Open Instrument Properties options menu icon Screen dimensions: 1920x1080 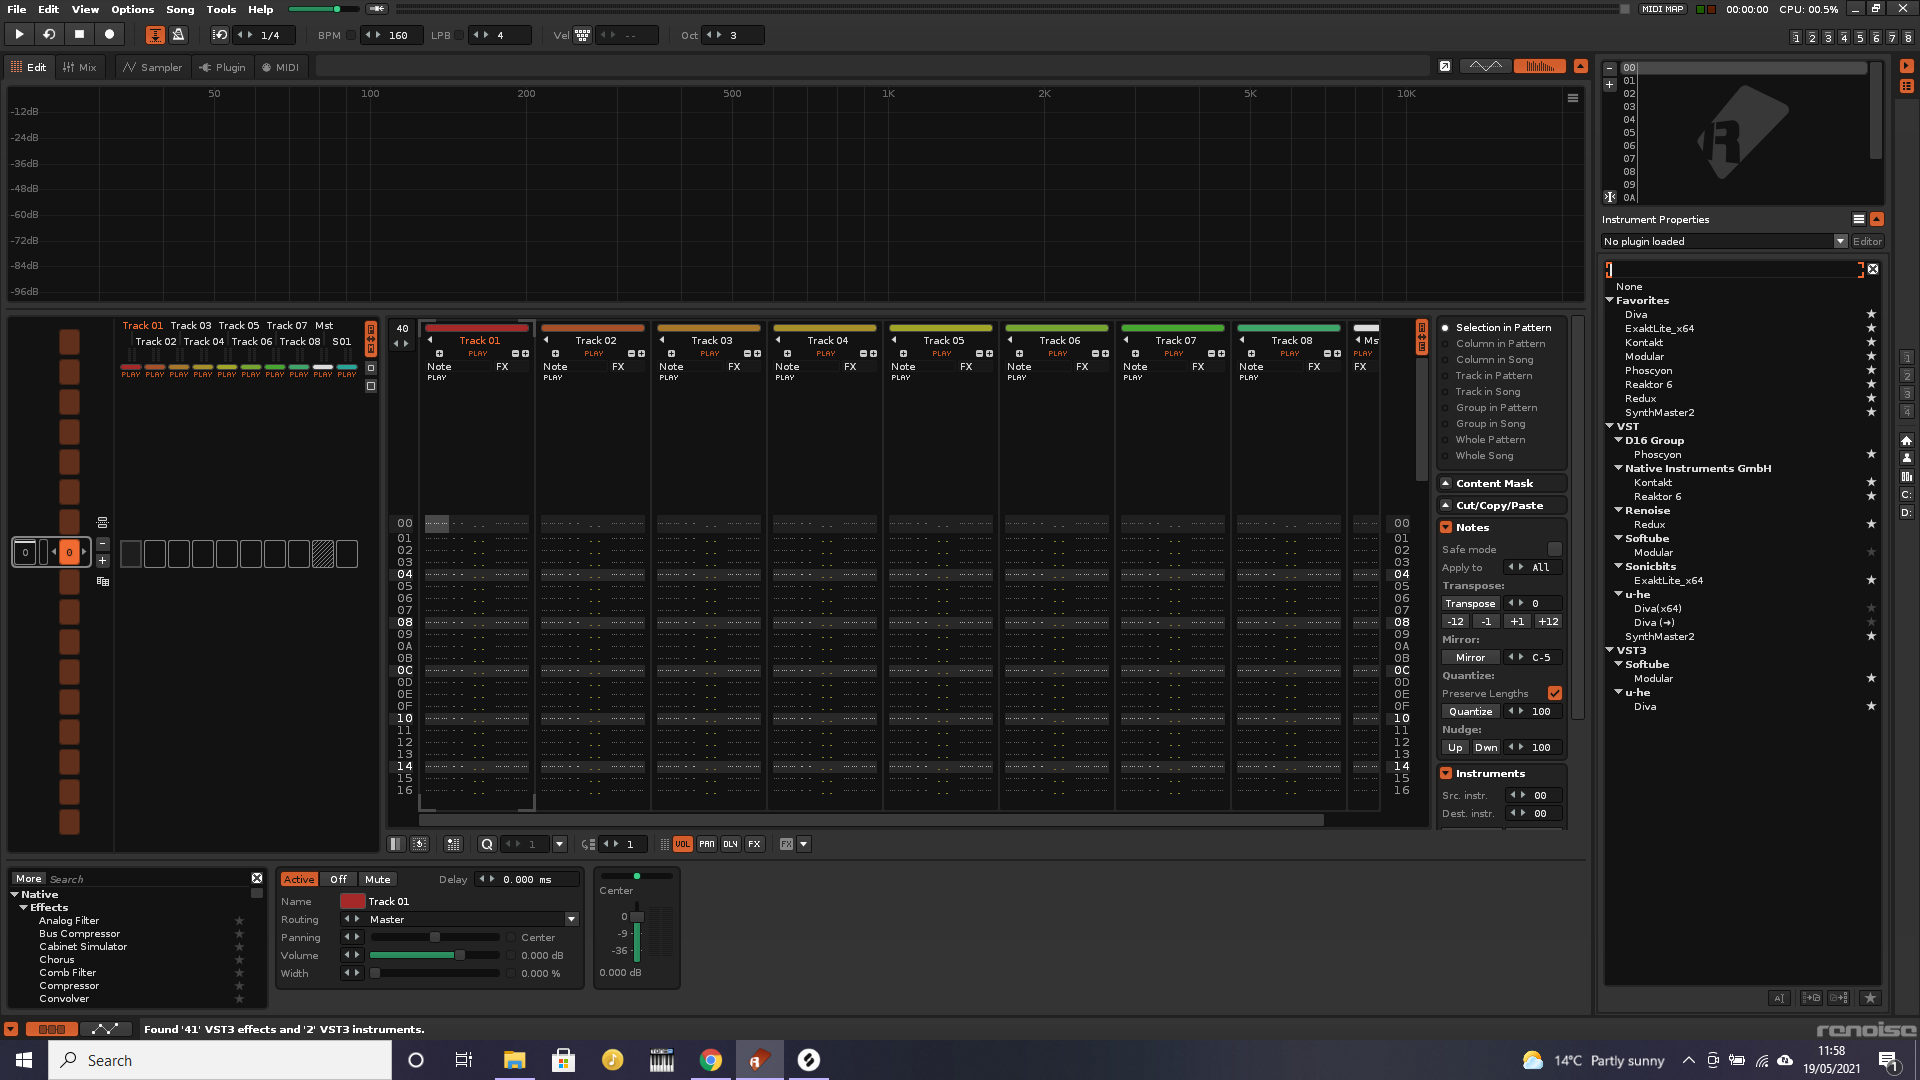[1859, 219]
